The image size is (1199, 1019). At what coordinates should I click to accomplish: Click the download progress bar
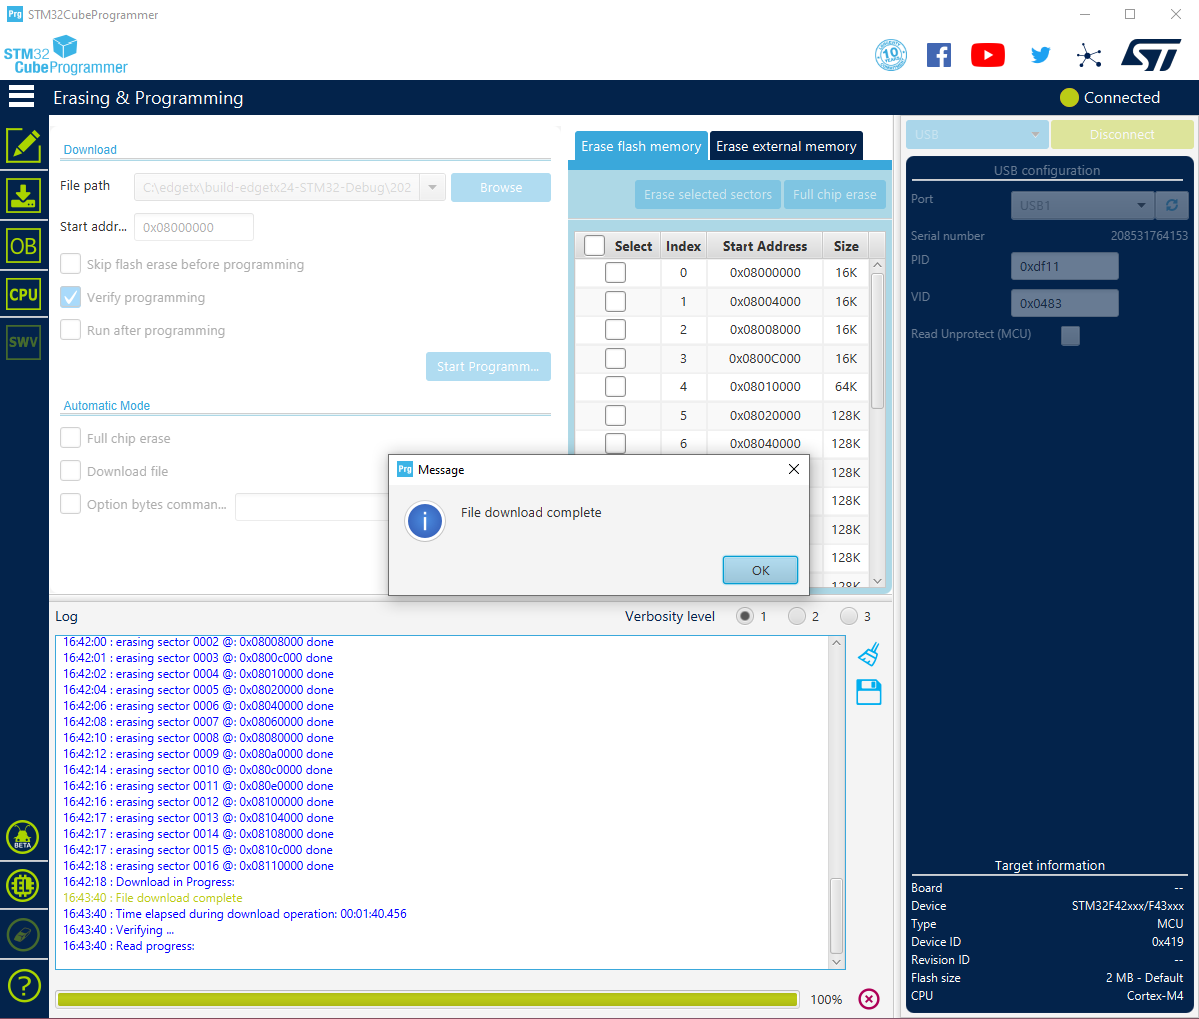coord(427,999)
